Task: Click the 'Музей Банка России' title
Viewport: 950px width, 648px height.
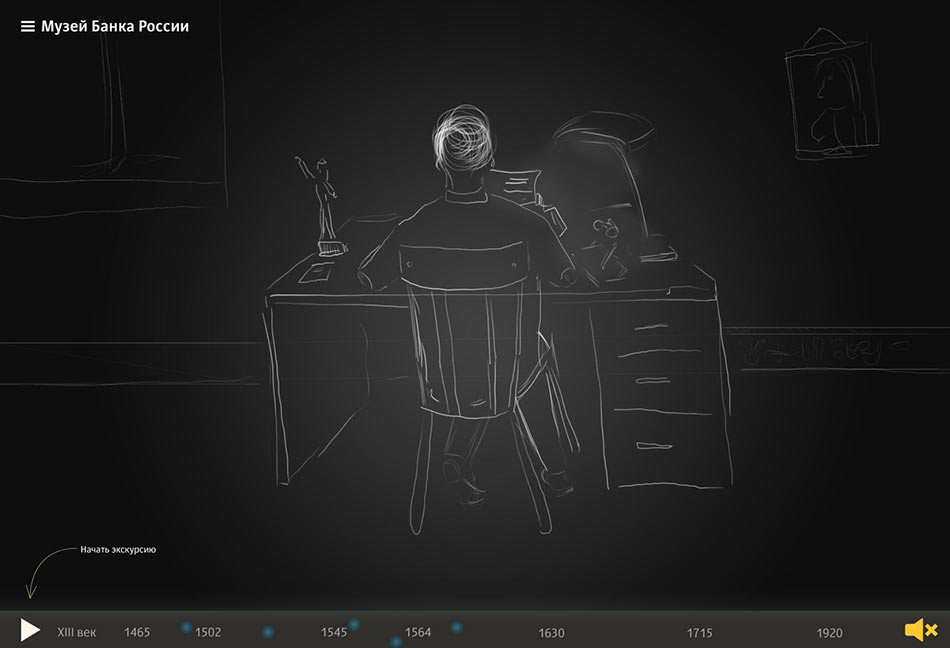Action: pyautogui.click(x=115, y=26)
